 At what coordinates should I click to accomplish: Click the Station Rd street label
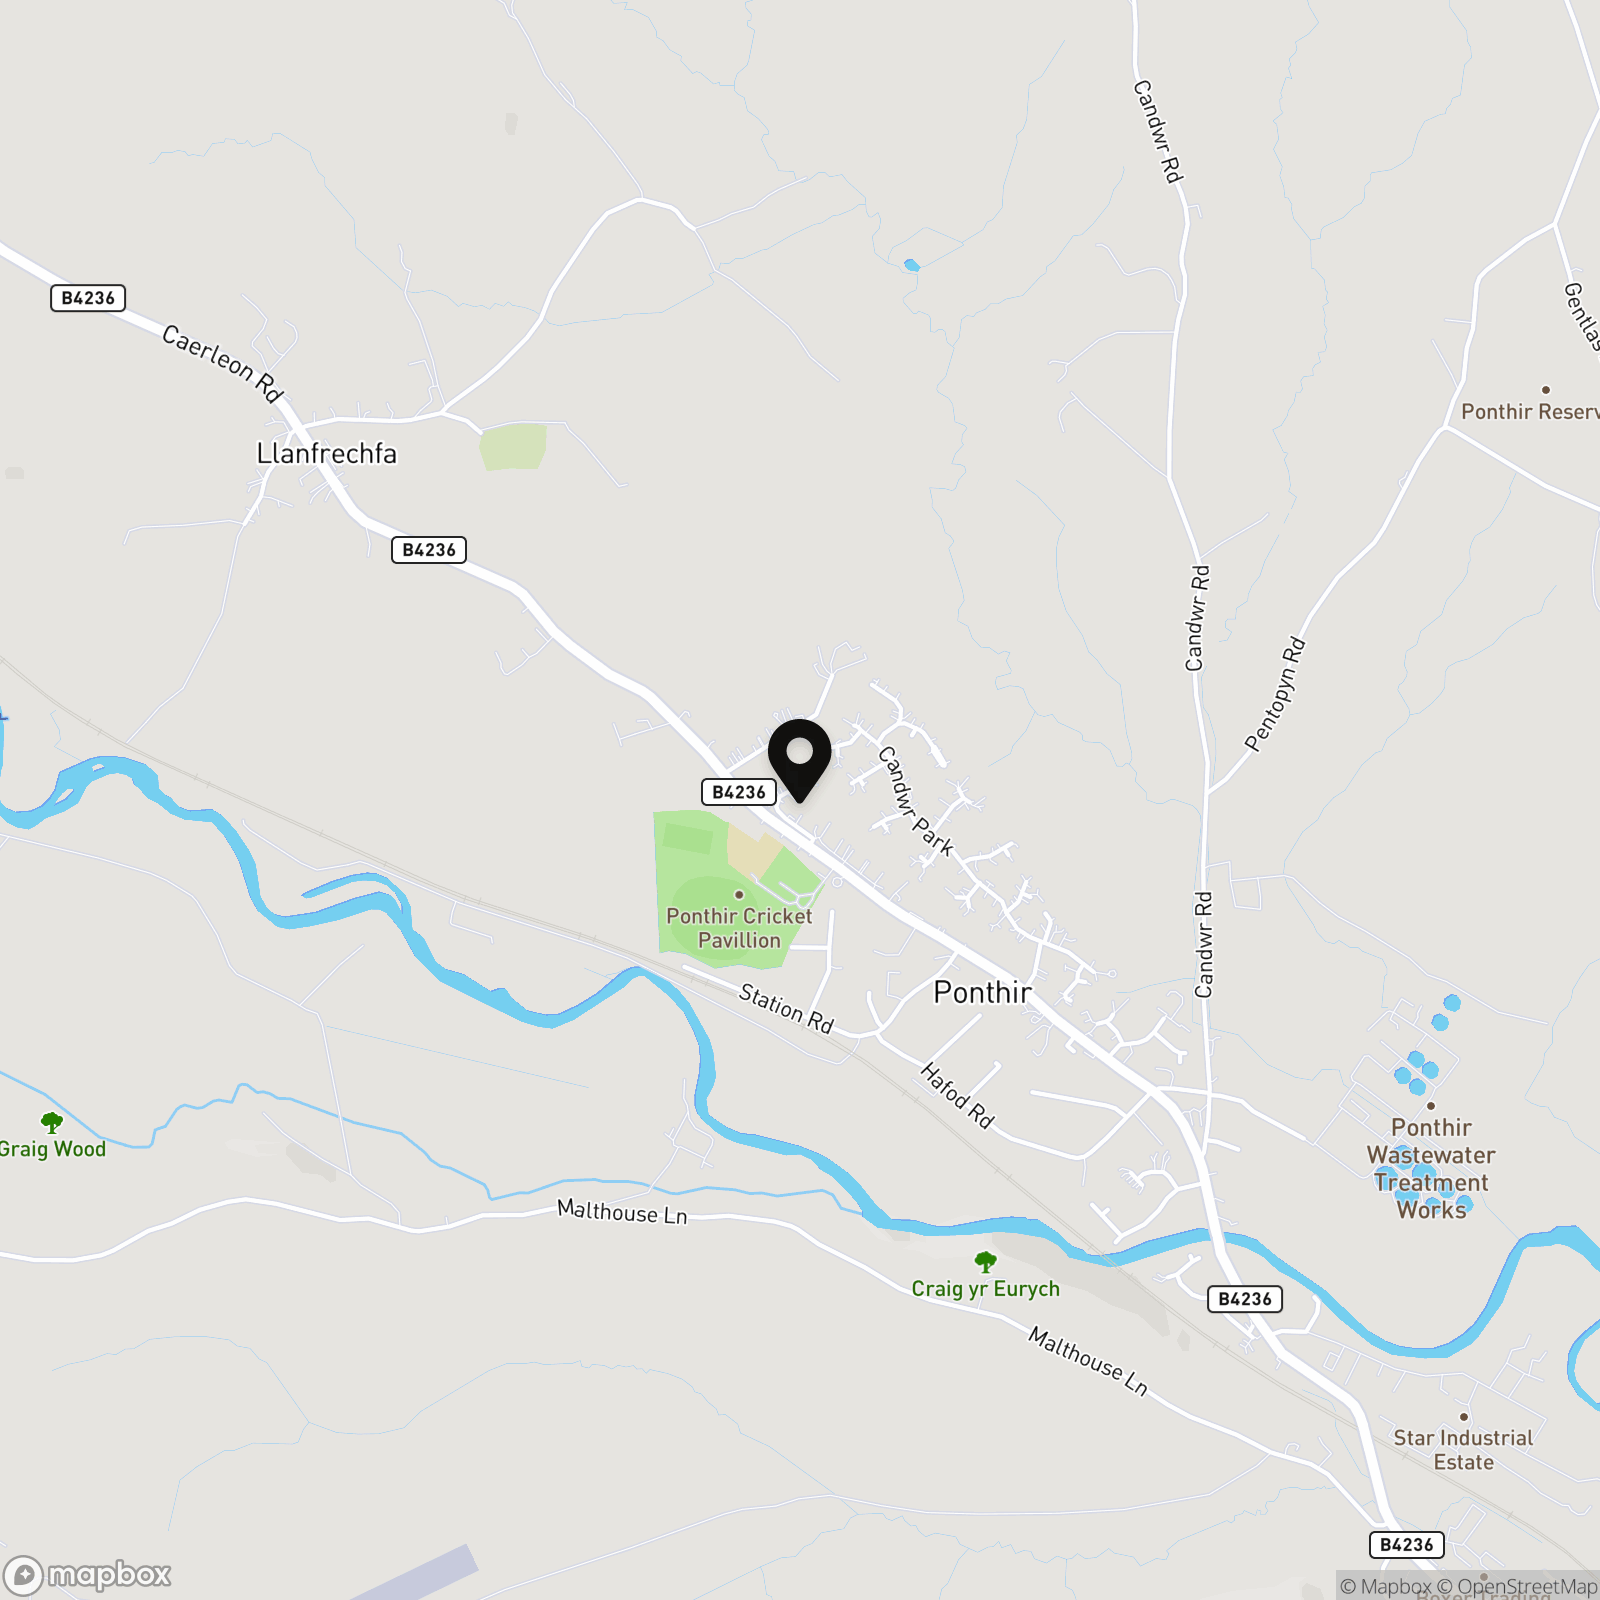[x=786, y=1008]
